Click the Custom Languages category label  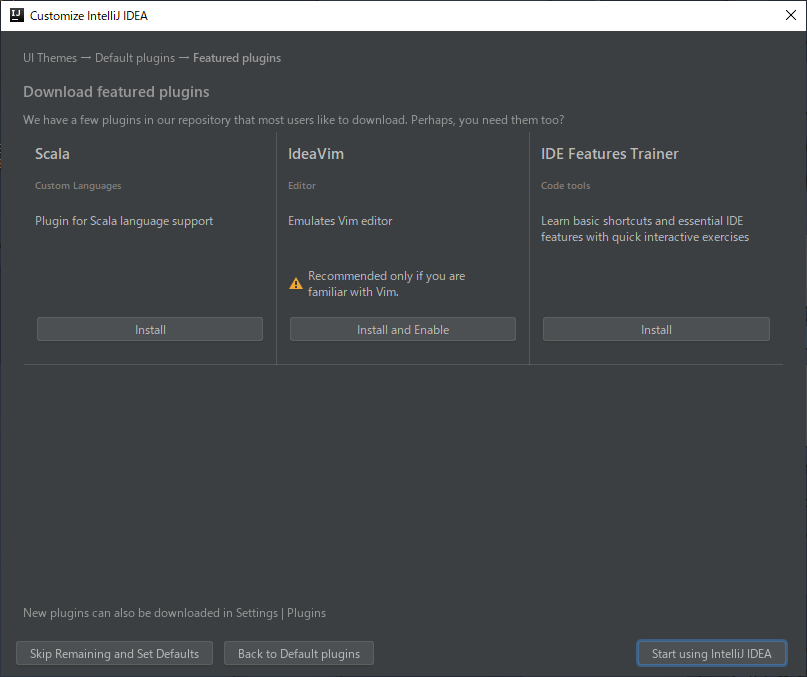click(x=78, y=185)
